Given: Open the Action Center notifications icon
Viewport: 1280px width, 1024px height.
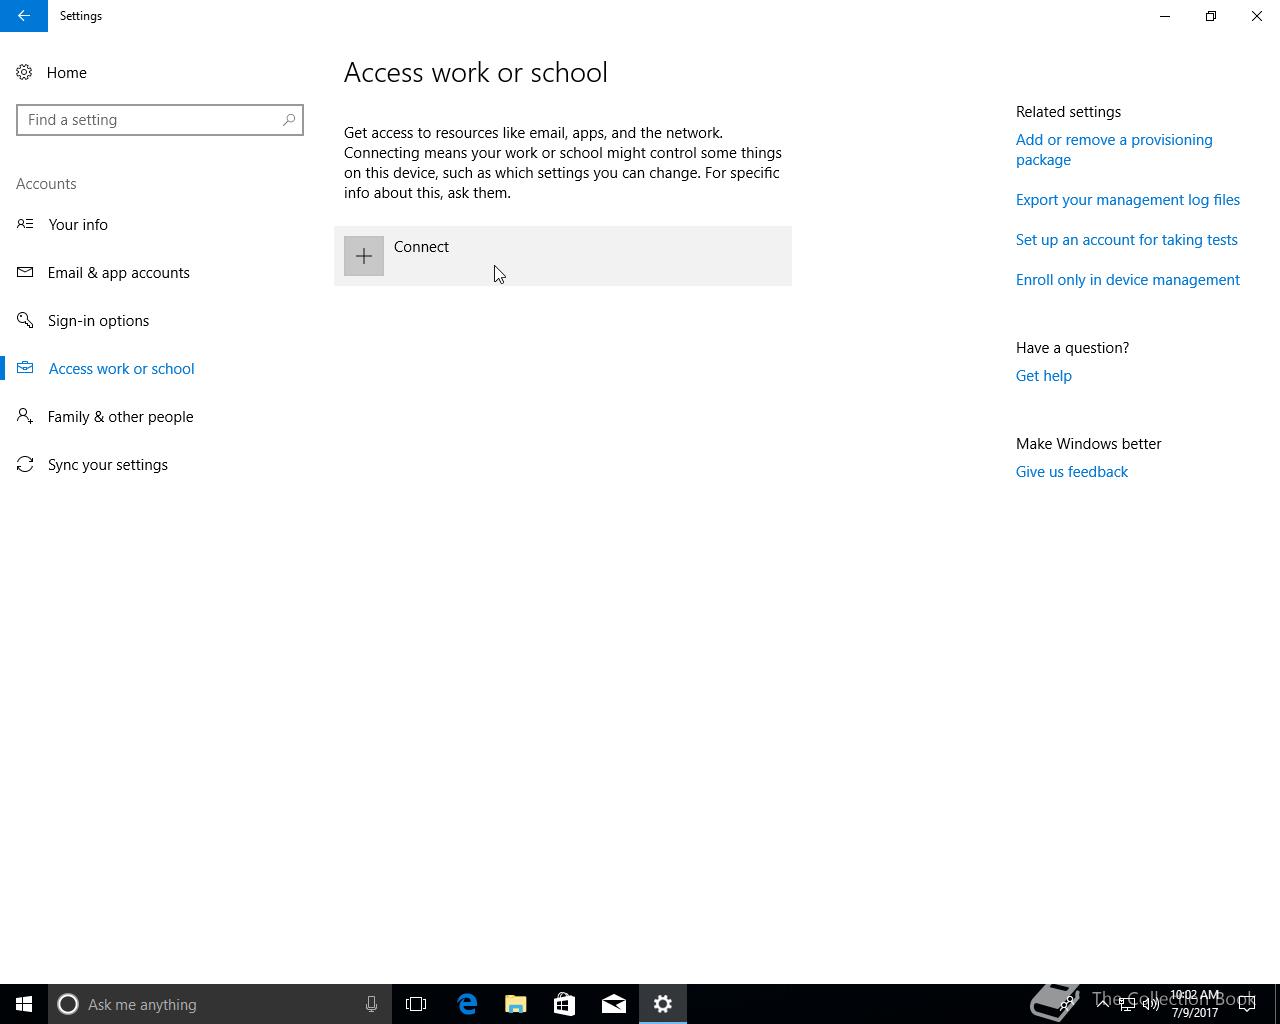Looking at the screenshot, I should 1247,1004.
